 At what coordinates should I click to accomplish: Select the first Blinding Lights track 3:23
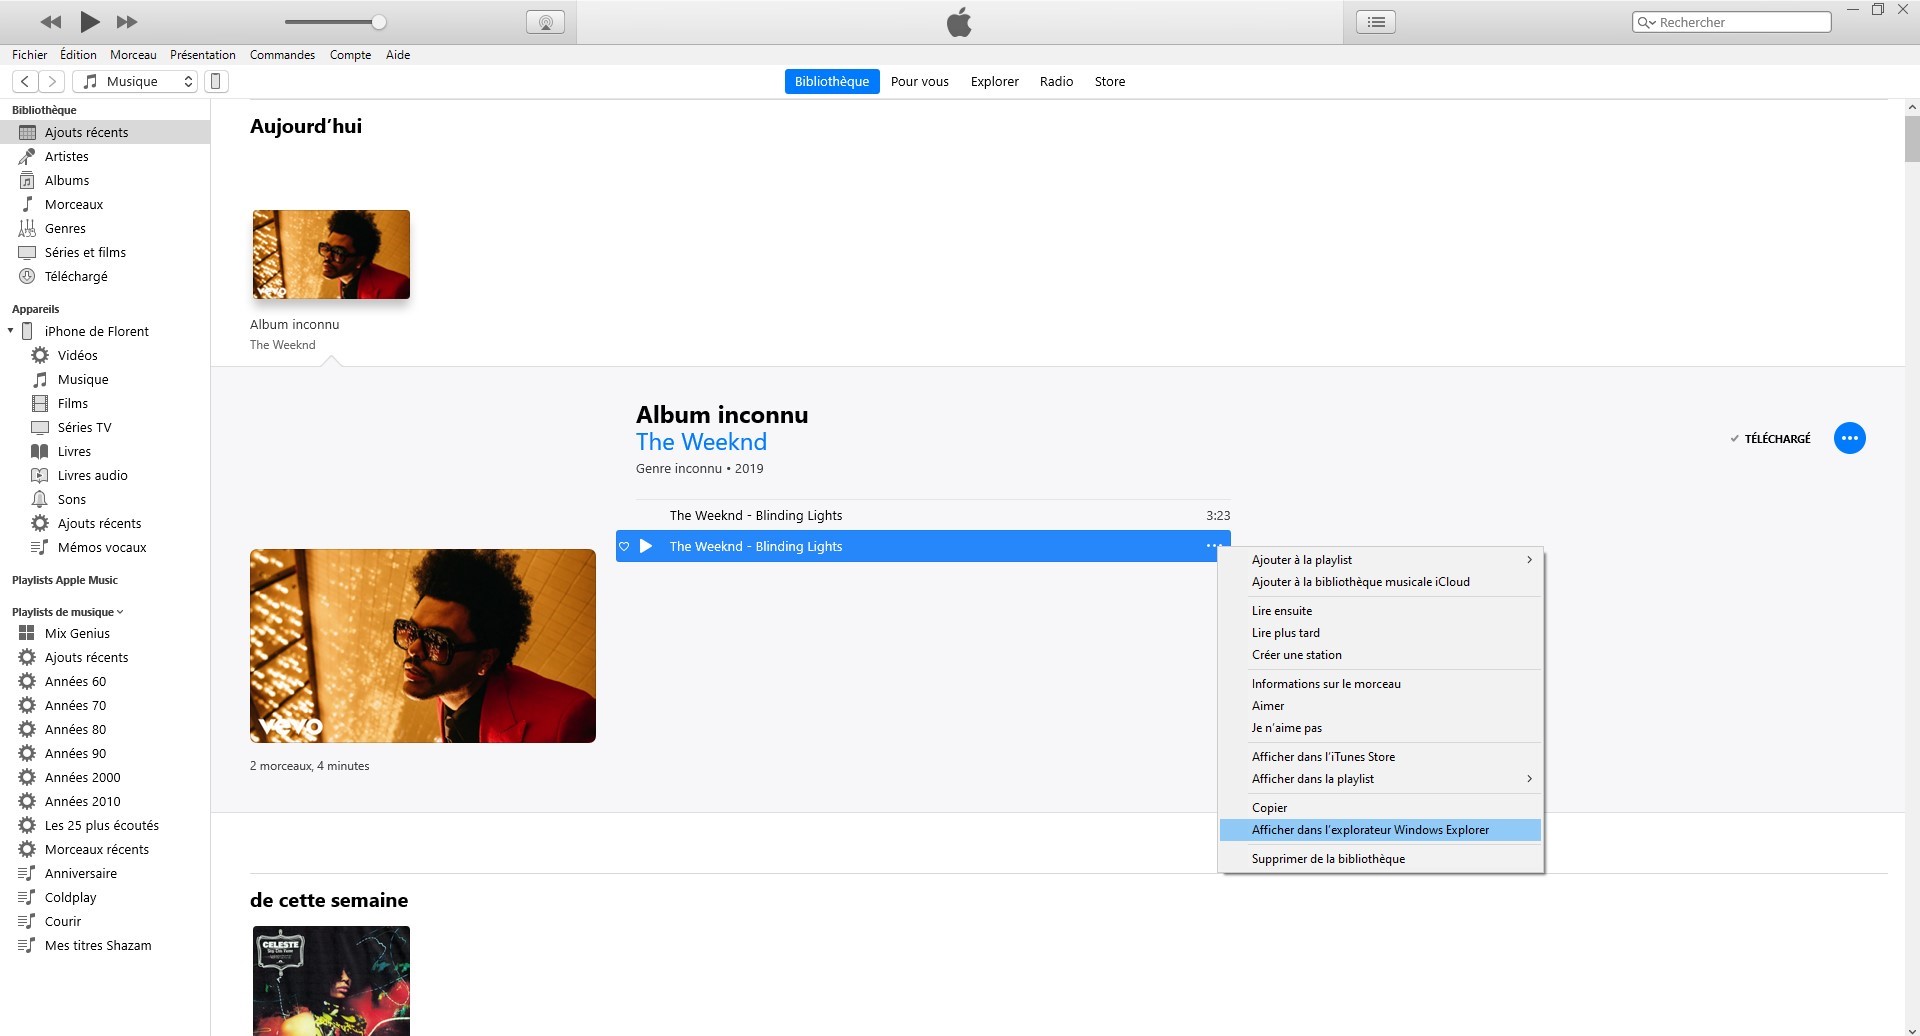pyautogui.click(x=933, y=515)
